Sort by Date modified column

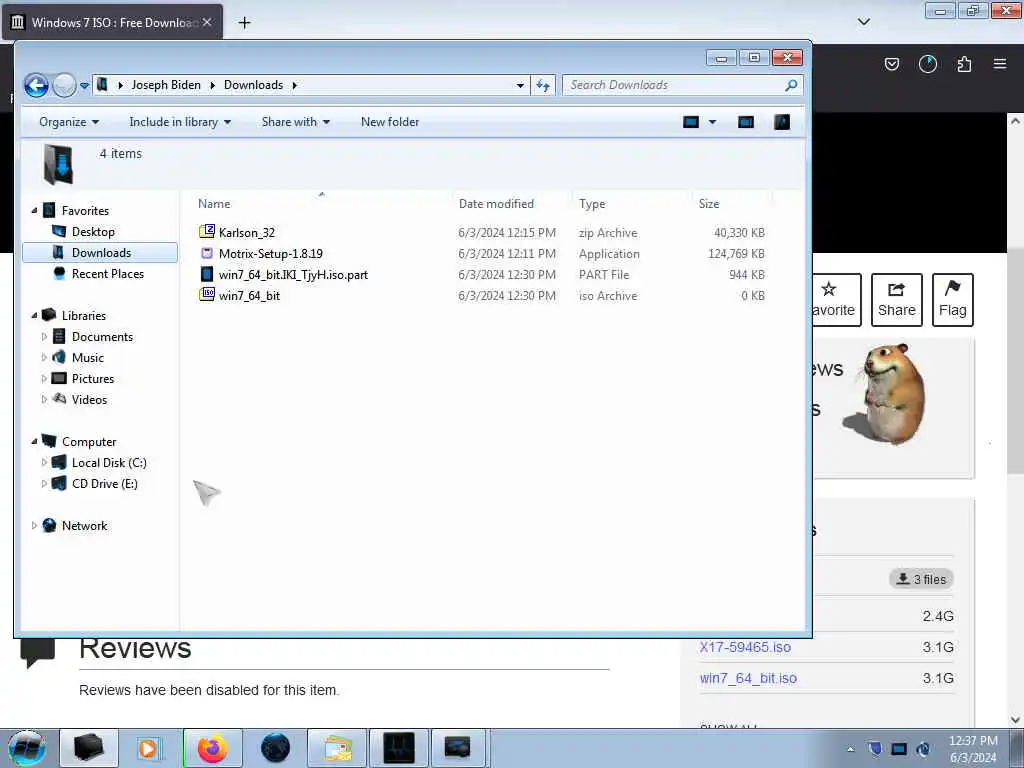(496, 204)
